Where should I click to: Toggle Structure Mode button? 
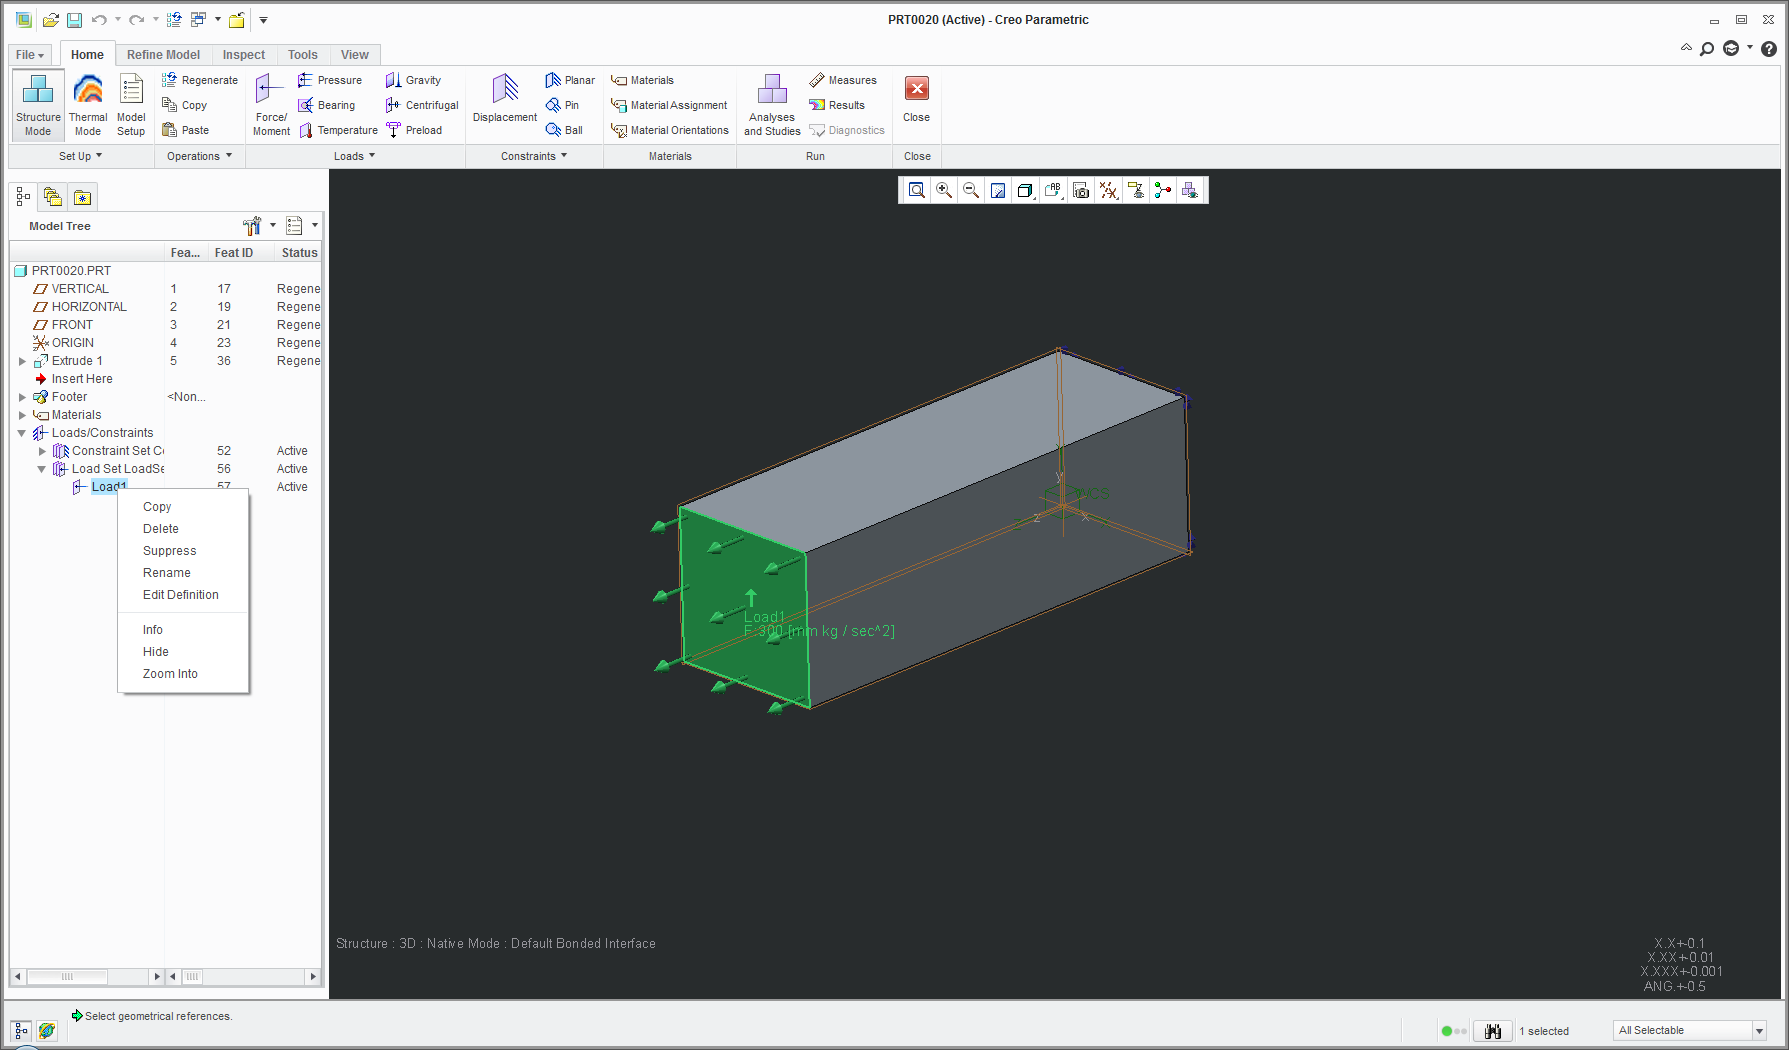[x=38, y=104]
